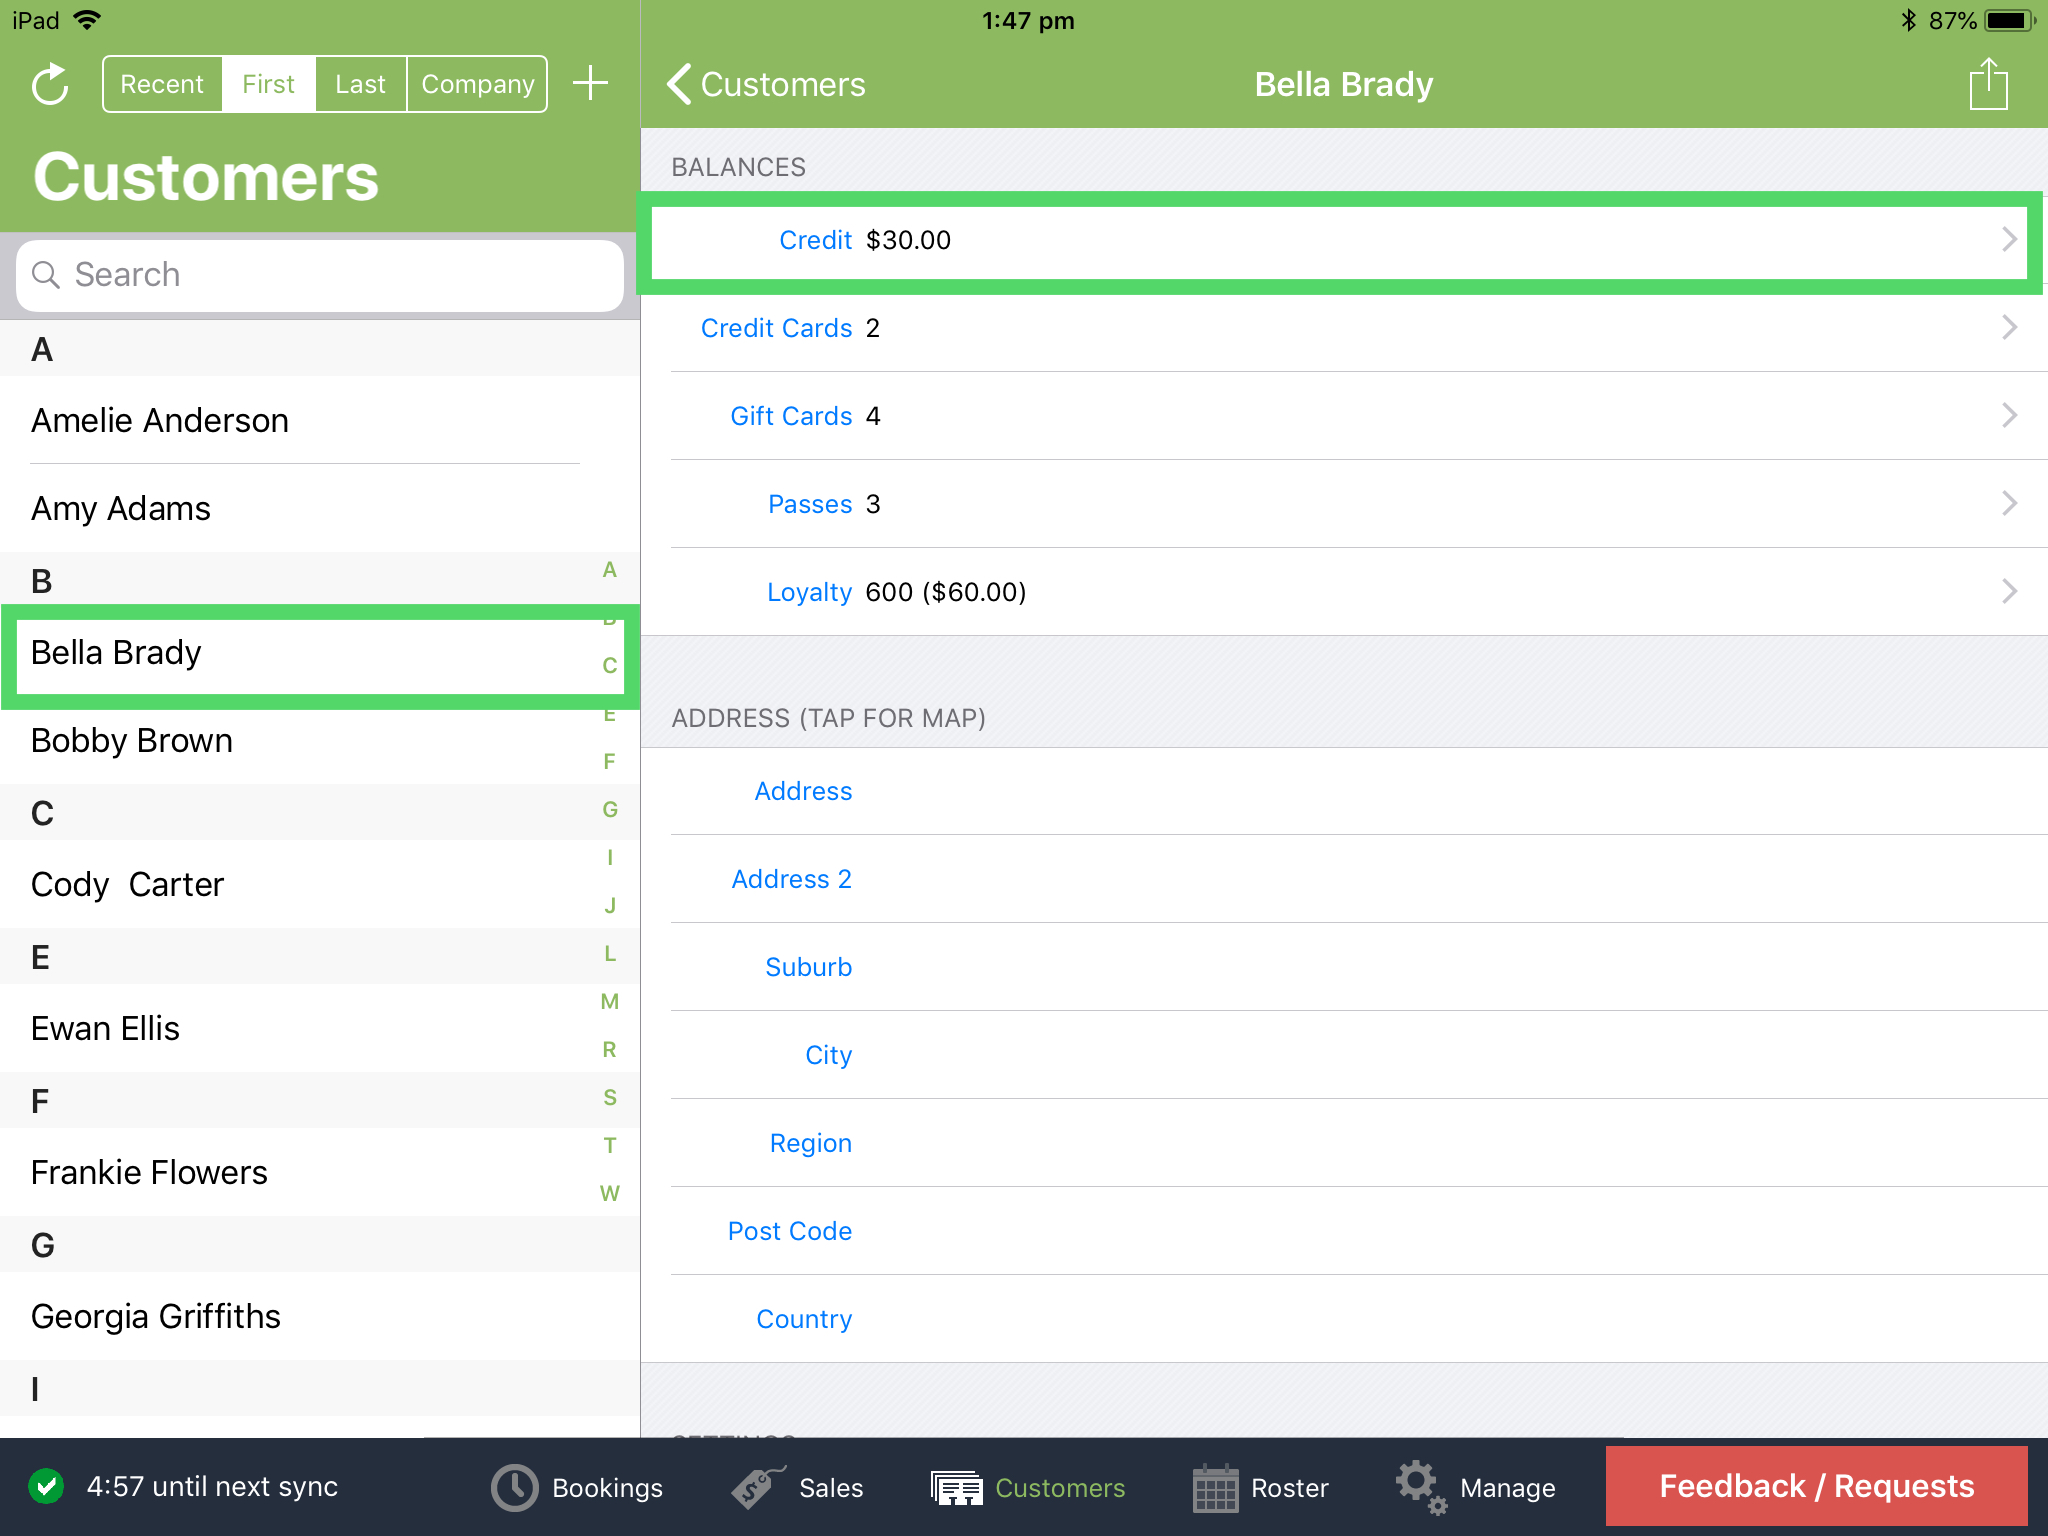Open the share export icon
The height and width of the screenshot is (1536, 2048).
1989,84
